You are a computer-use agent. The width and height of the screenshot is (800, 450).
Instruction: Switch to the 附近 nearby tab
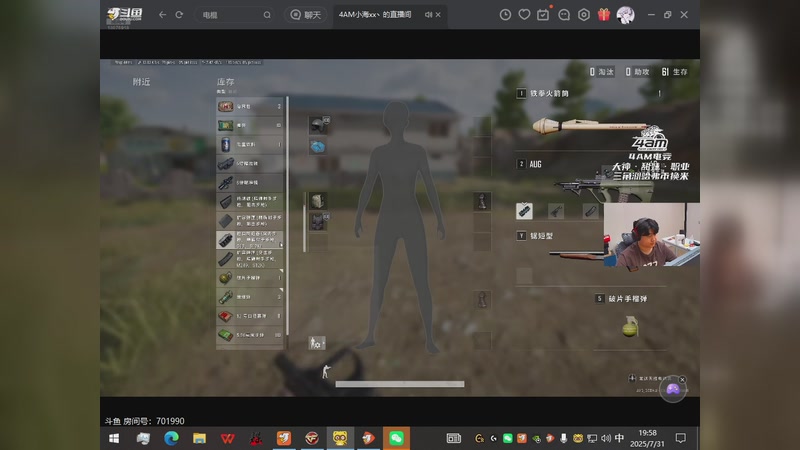click(141, 82)
